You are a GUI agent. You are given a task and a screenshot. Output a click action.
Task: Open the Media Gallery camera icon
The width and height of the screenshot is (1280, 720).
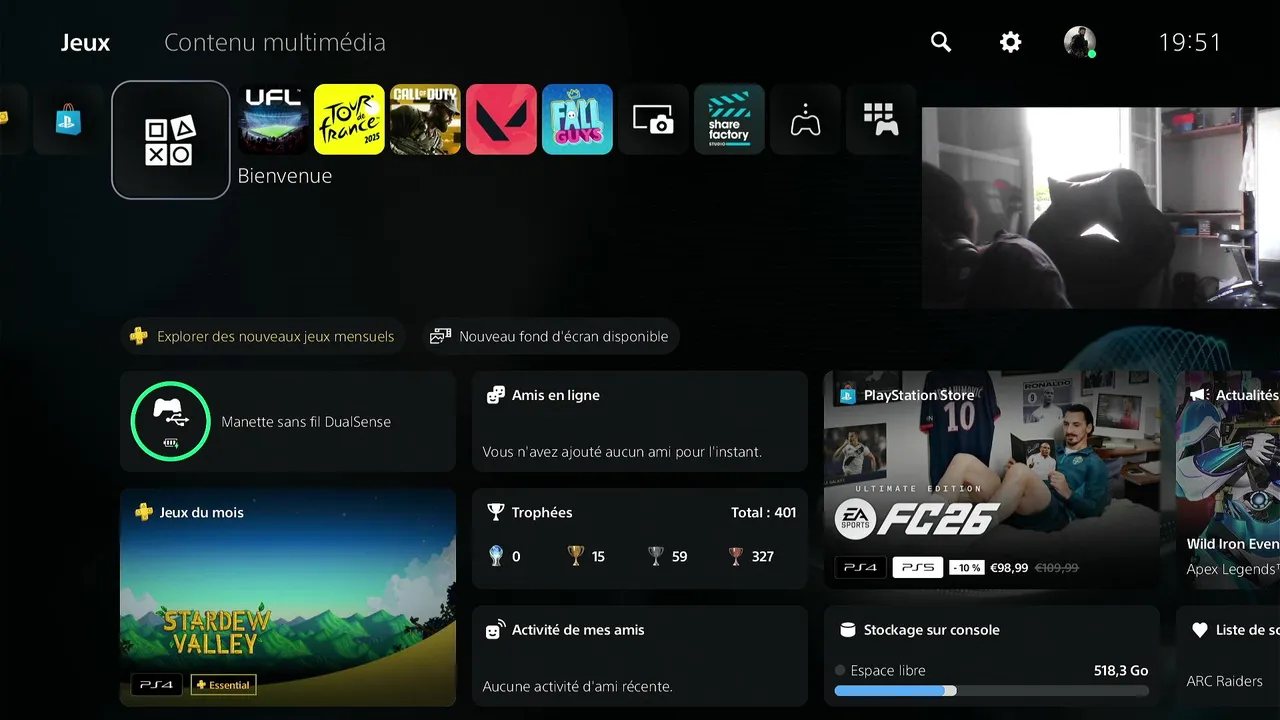click(653, 119)
